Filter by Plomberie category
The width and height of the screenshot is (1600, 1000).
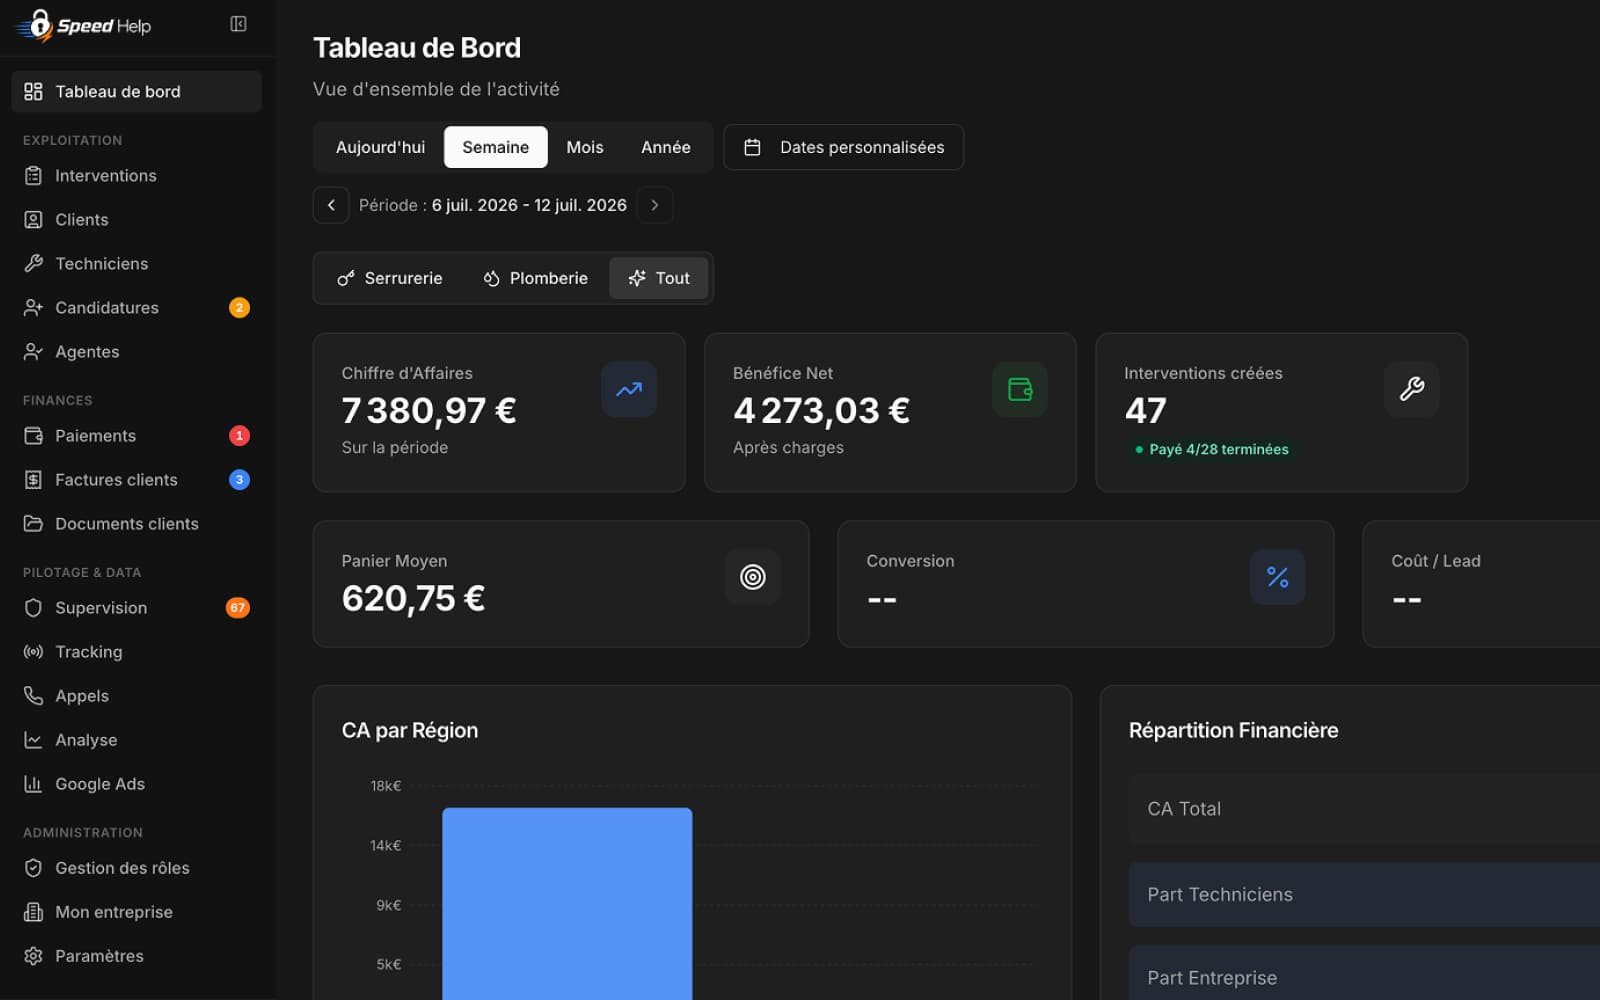[535, 278]
